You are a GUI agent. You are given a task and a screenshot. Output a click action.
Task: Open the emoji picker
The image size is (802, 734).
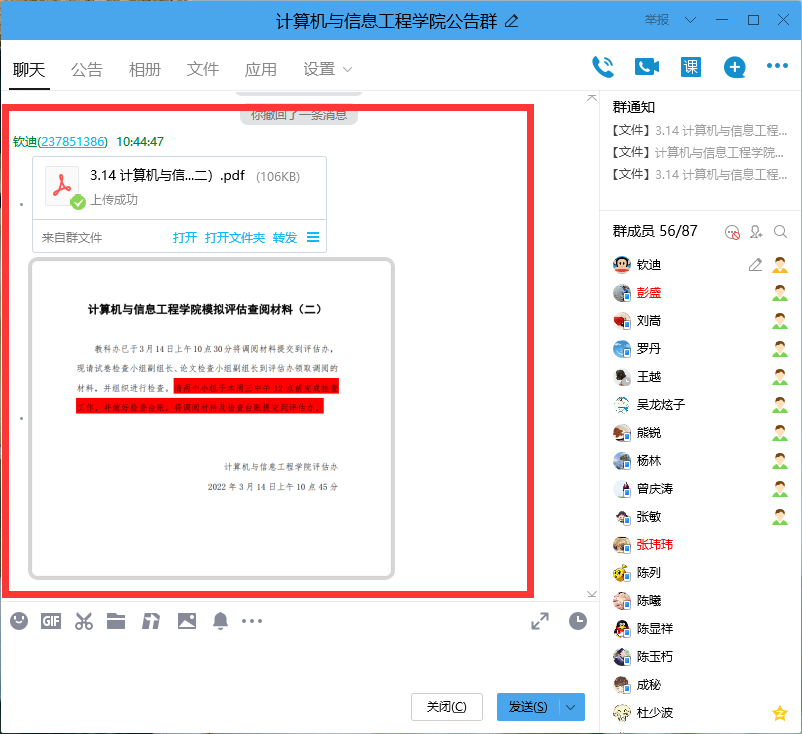(x=17, y=620)
